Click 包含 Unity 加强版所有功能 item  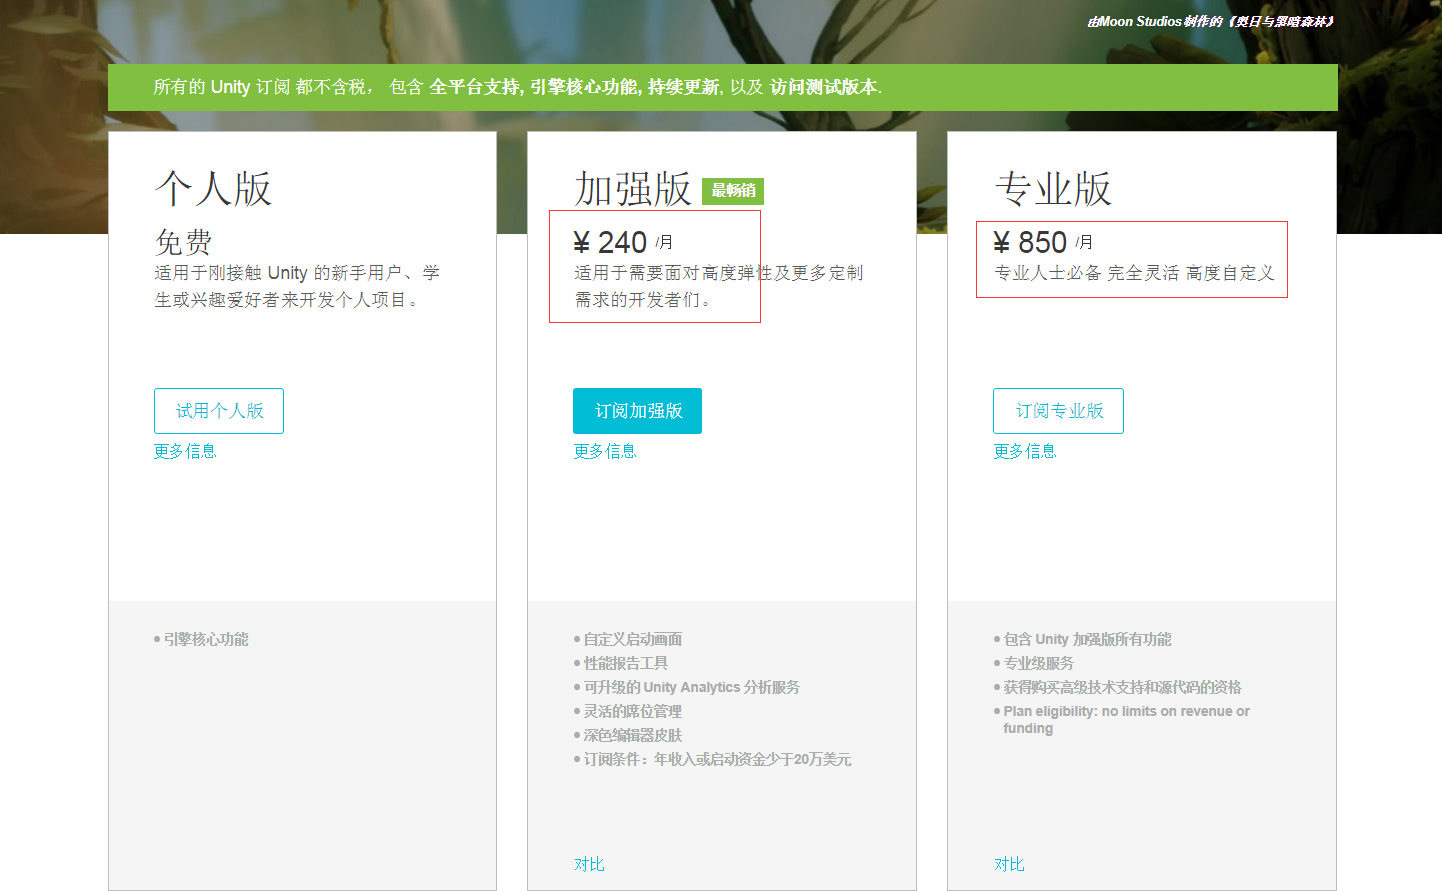click(x=1082, y=639)
